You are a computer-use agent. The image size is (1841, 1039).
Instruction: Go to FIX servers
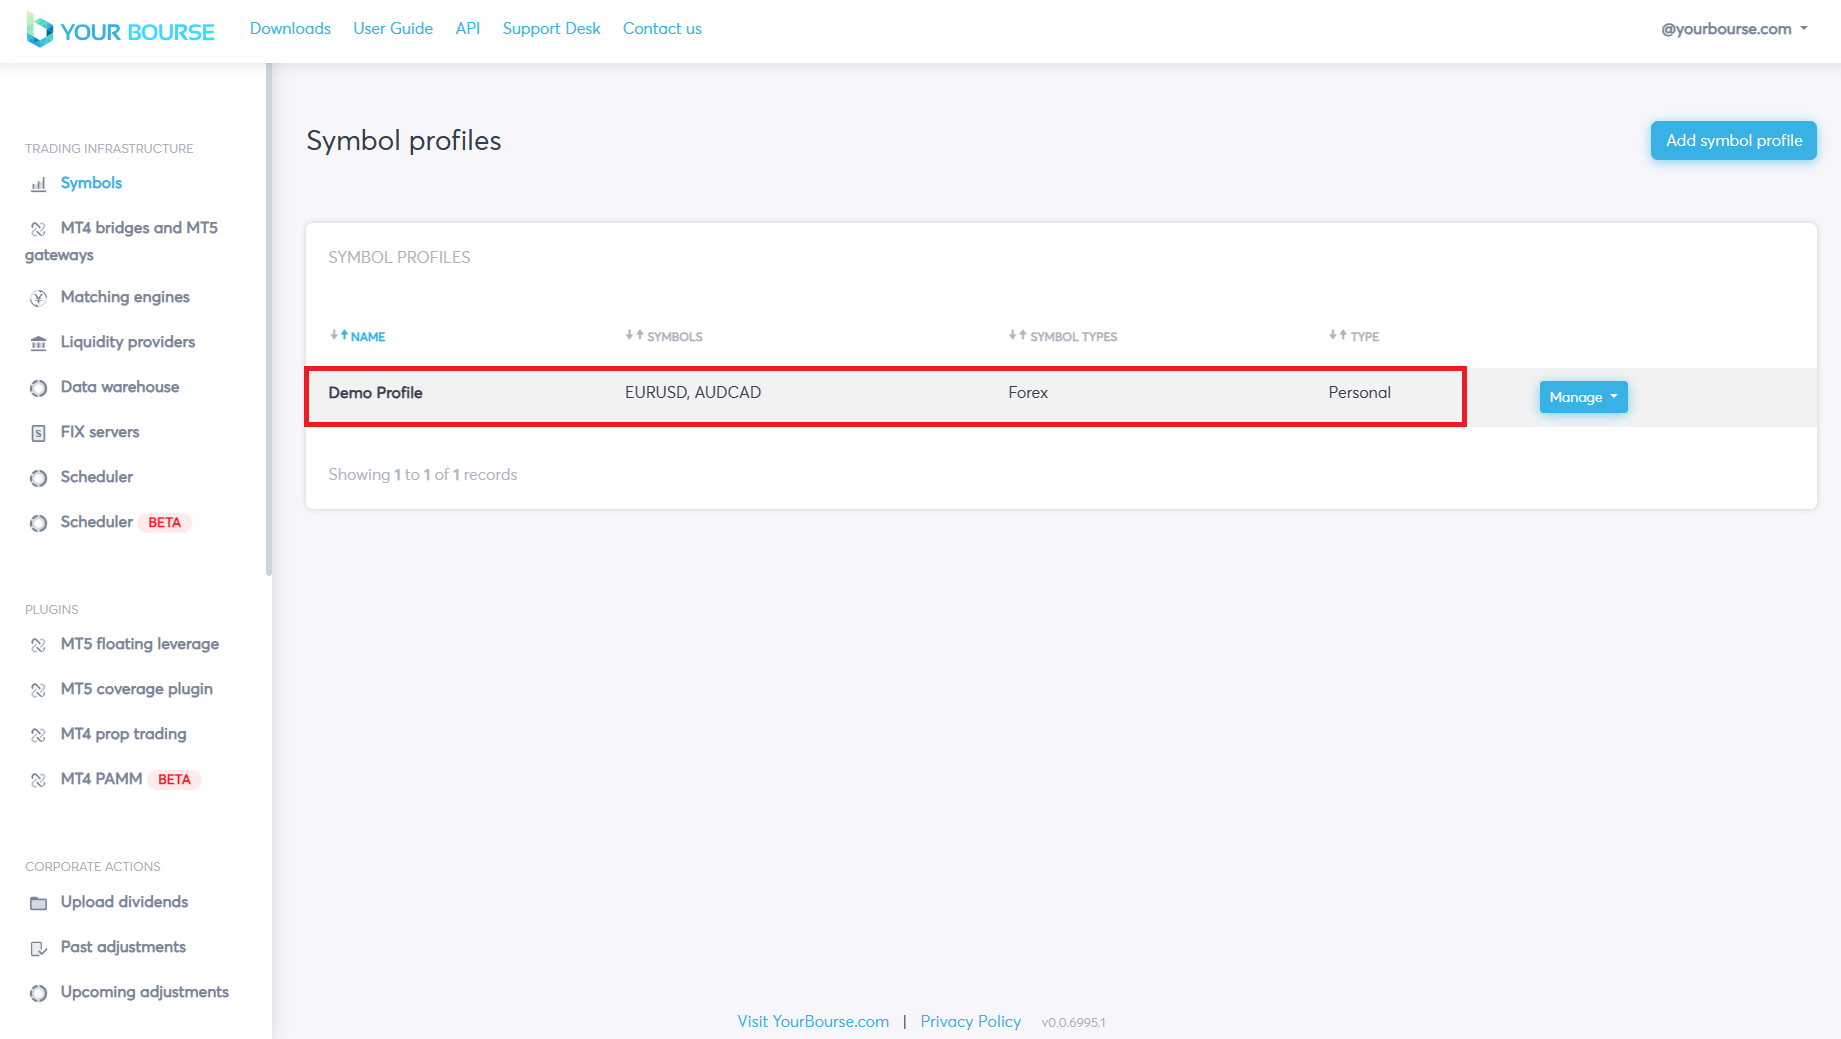tap(100, 432)
